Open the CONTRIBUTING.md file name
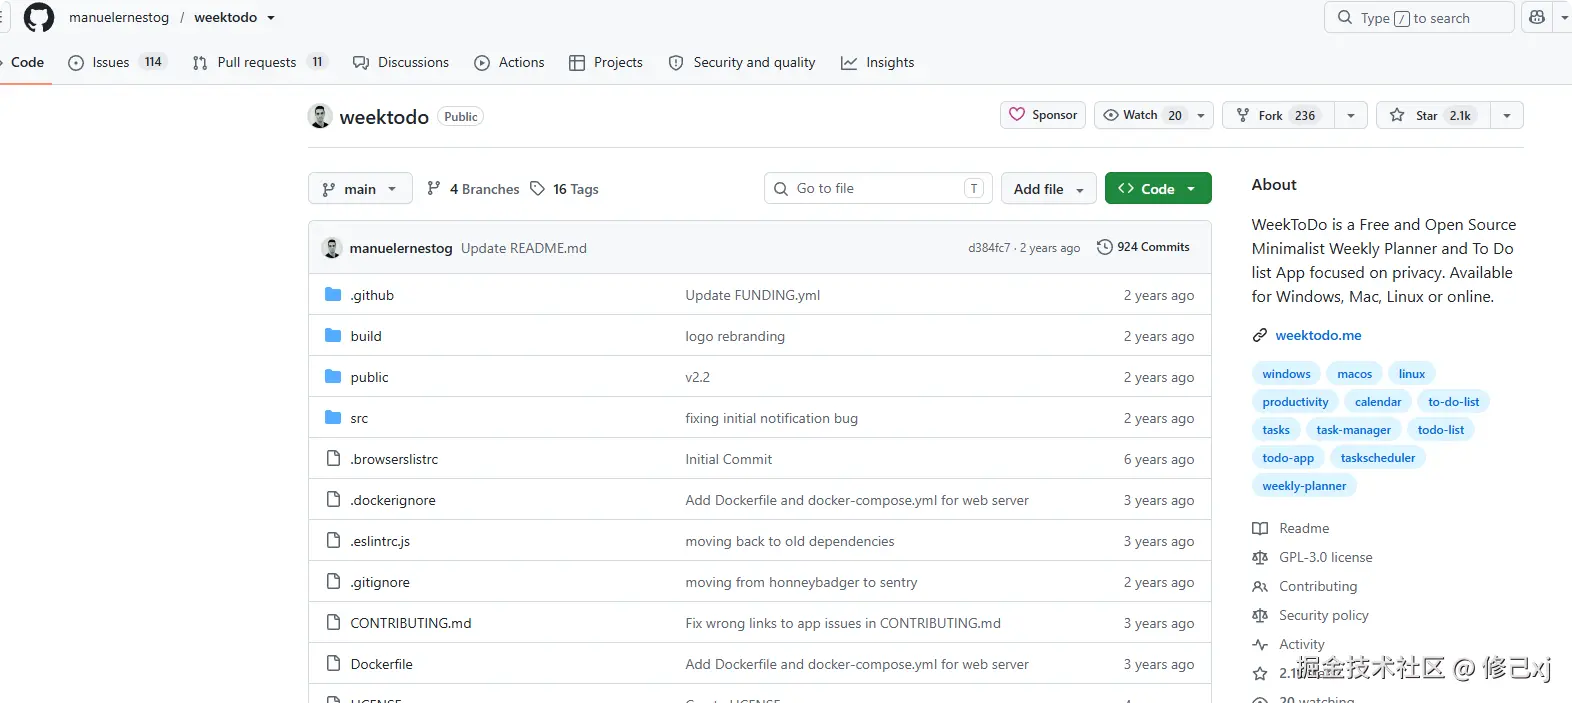Screen dimensions: 1572x703 [411, 623]
